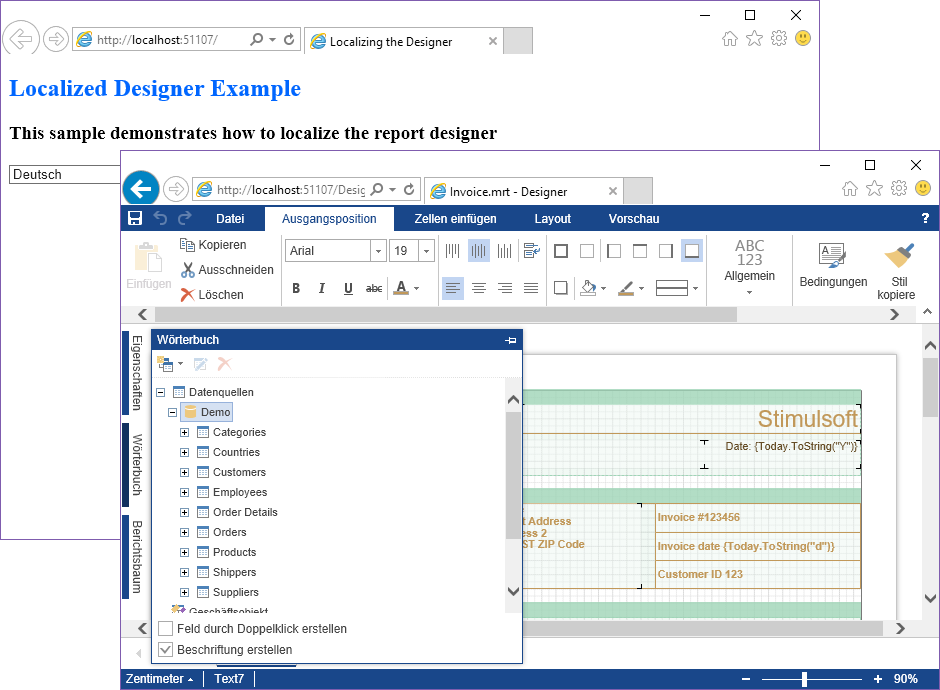Click highlighted bottom border icon

pos(692,251)
